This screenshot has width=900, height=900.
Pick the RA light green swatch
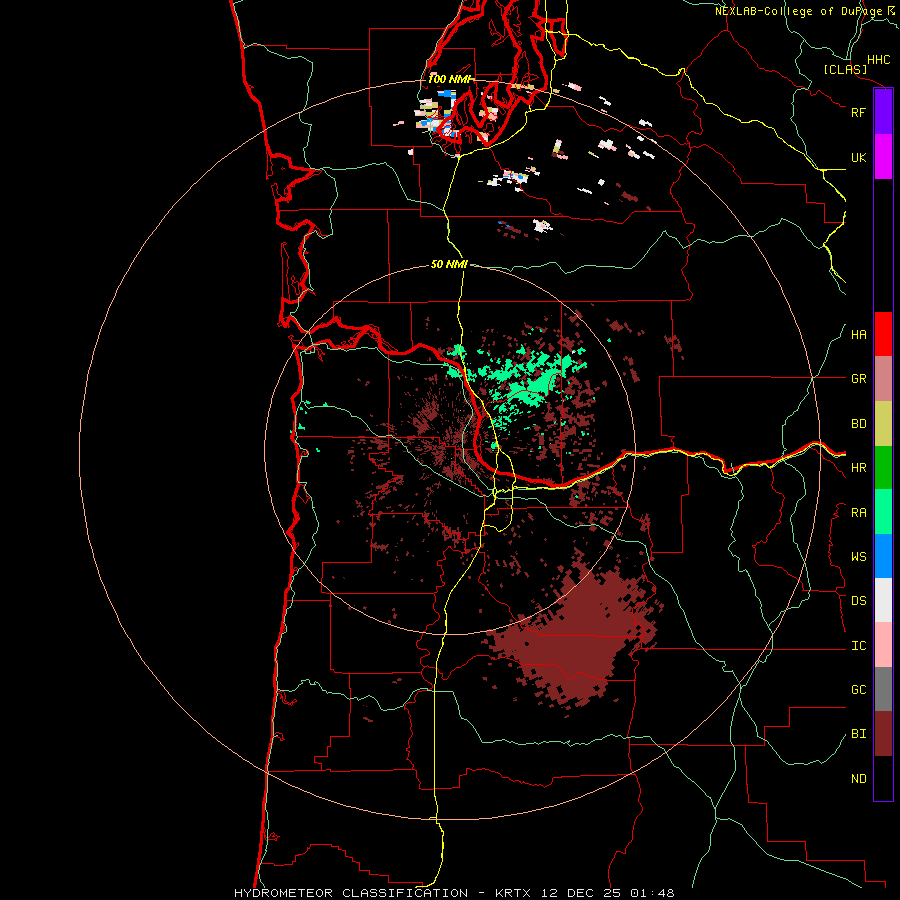(883, 512)
